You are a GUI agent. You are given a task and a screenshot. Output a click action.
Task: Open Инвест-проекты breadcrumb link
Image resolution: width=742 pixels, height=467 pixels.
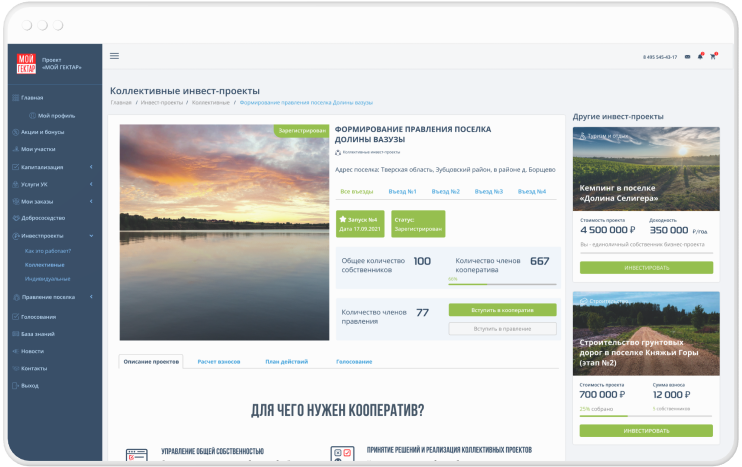(161, 103)
